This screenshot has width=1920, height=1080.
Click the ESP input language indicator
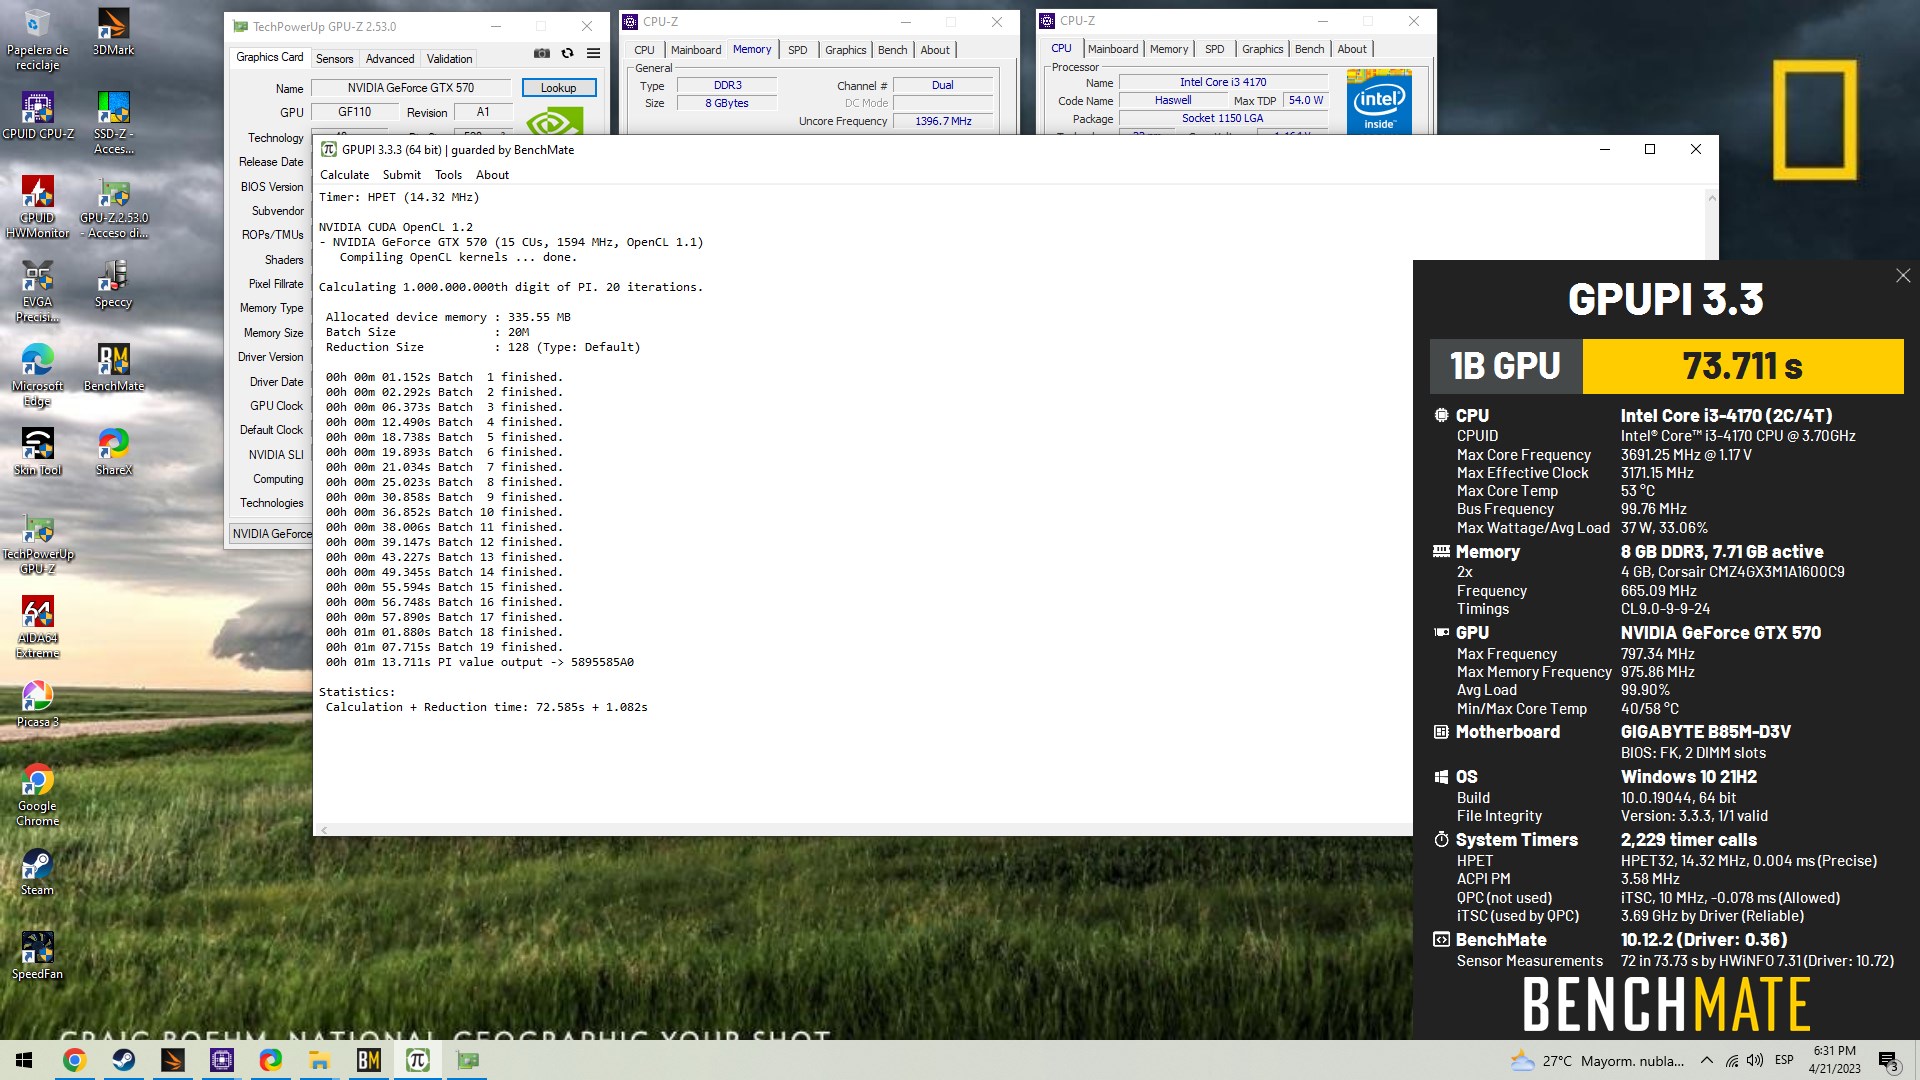point(1784,1060)
